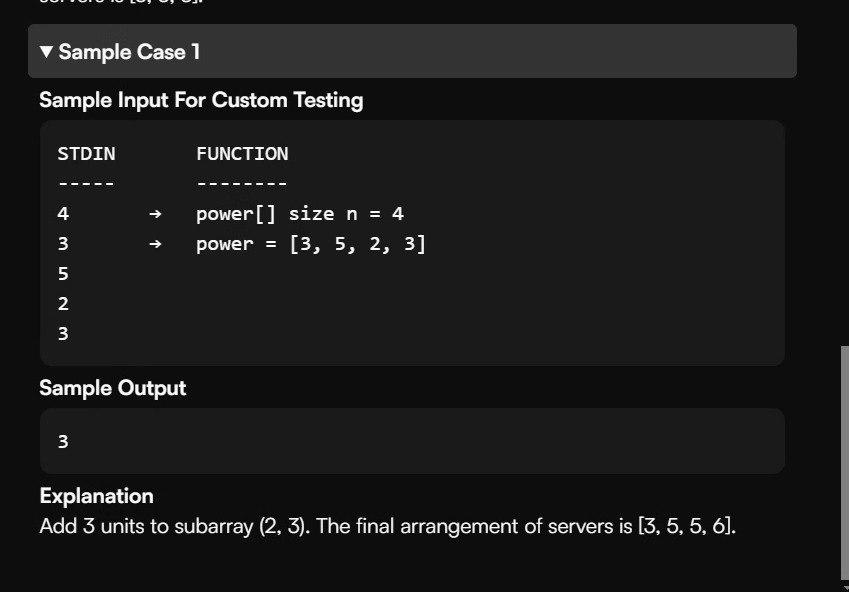Click the text power[] size n = 4
The height and width of the screenshot is (592, 849).
point(299,214)
